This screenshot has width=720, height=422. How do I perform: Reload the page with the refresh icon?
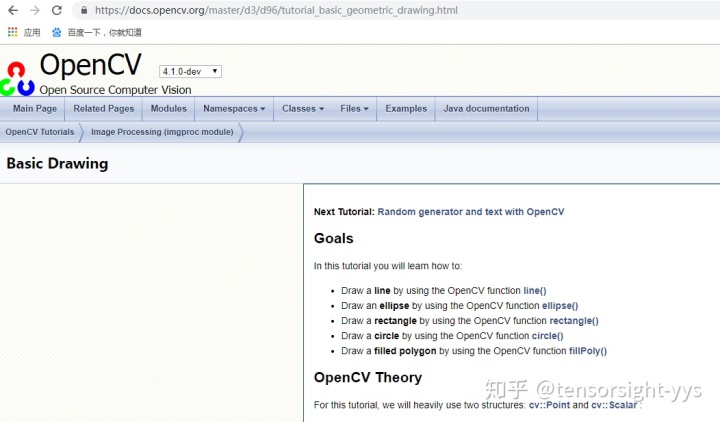click(56, 10)
